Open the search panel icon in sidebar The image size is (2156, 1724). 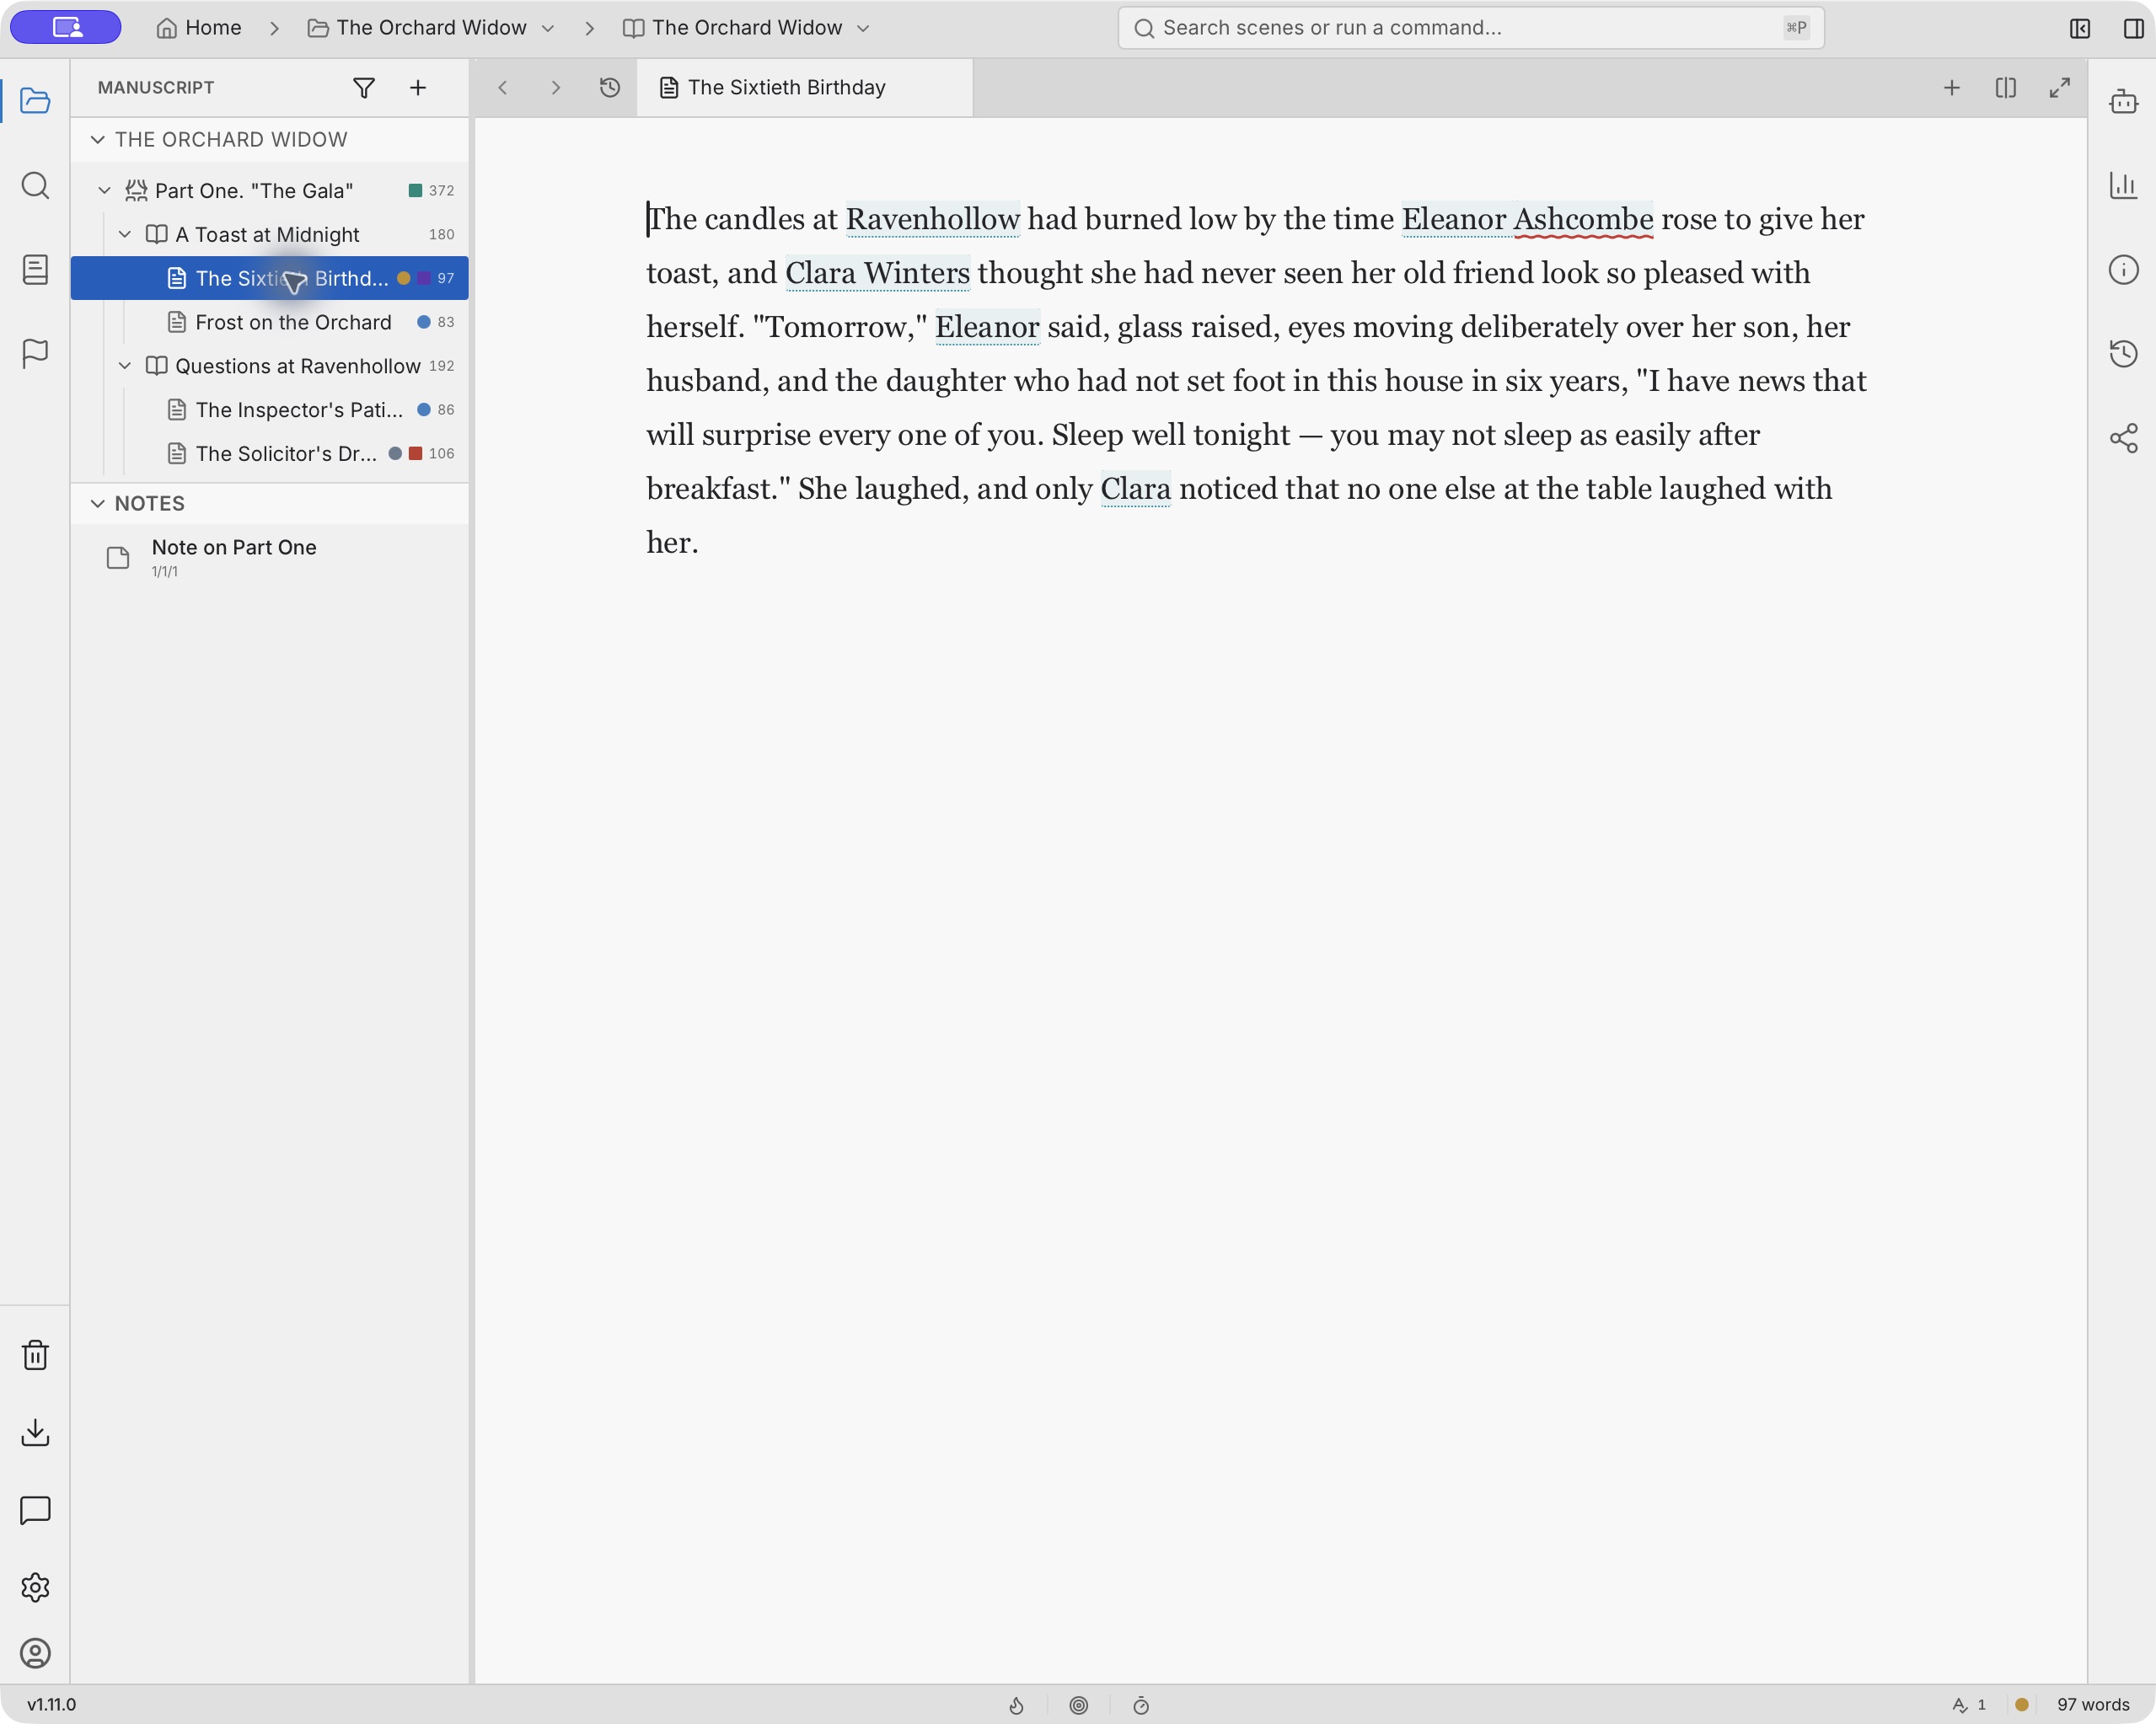coord(35,185)
